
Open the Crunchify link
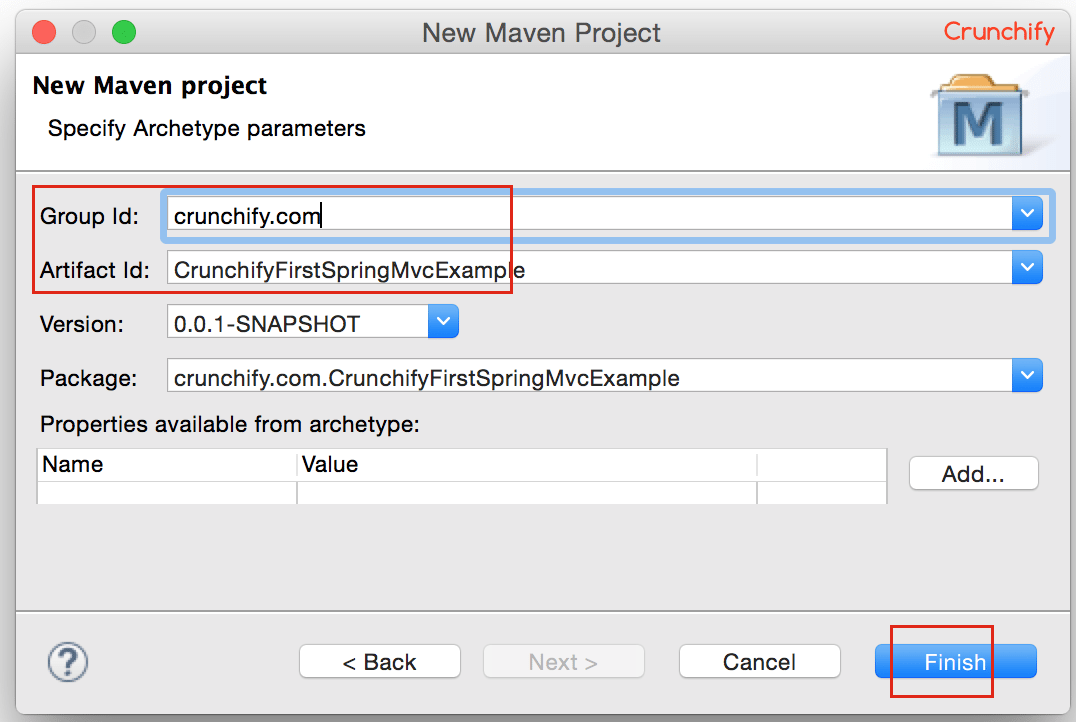click(999, 32)
